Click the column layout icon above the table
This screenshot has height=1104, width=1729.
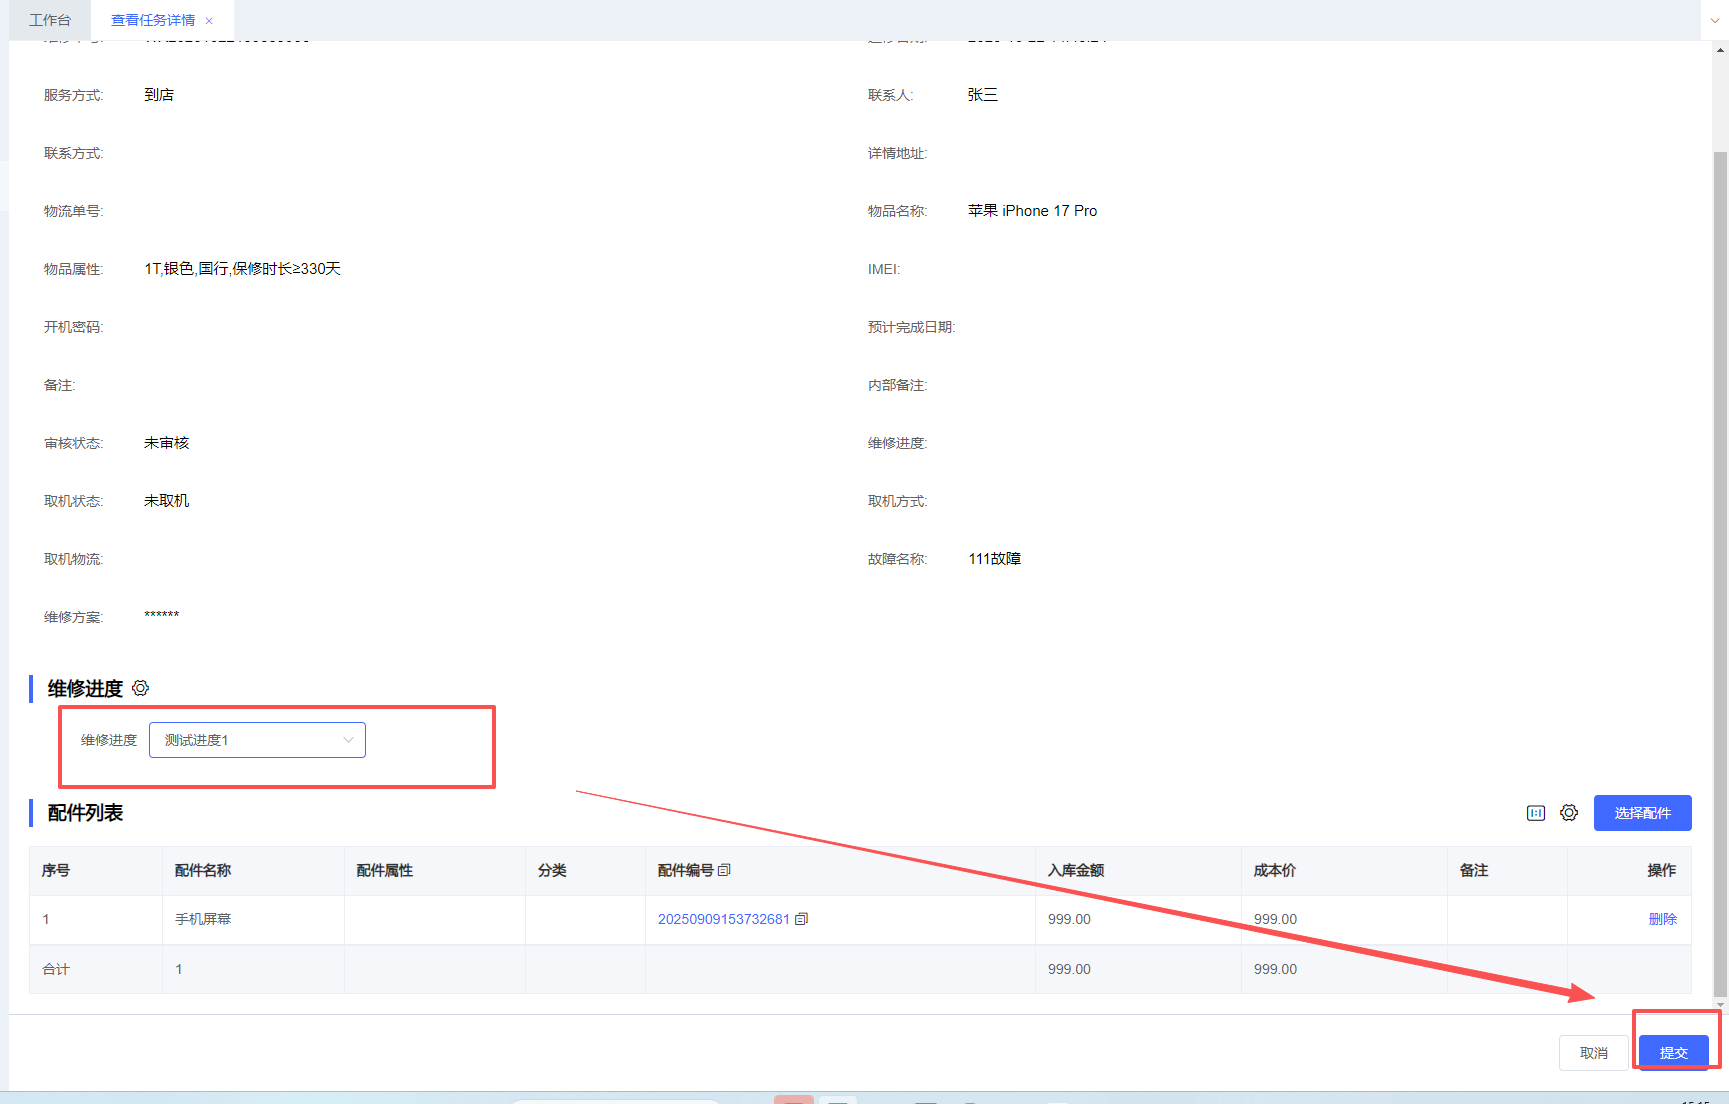click(x=1536, y=813)
